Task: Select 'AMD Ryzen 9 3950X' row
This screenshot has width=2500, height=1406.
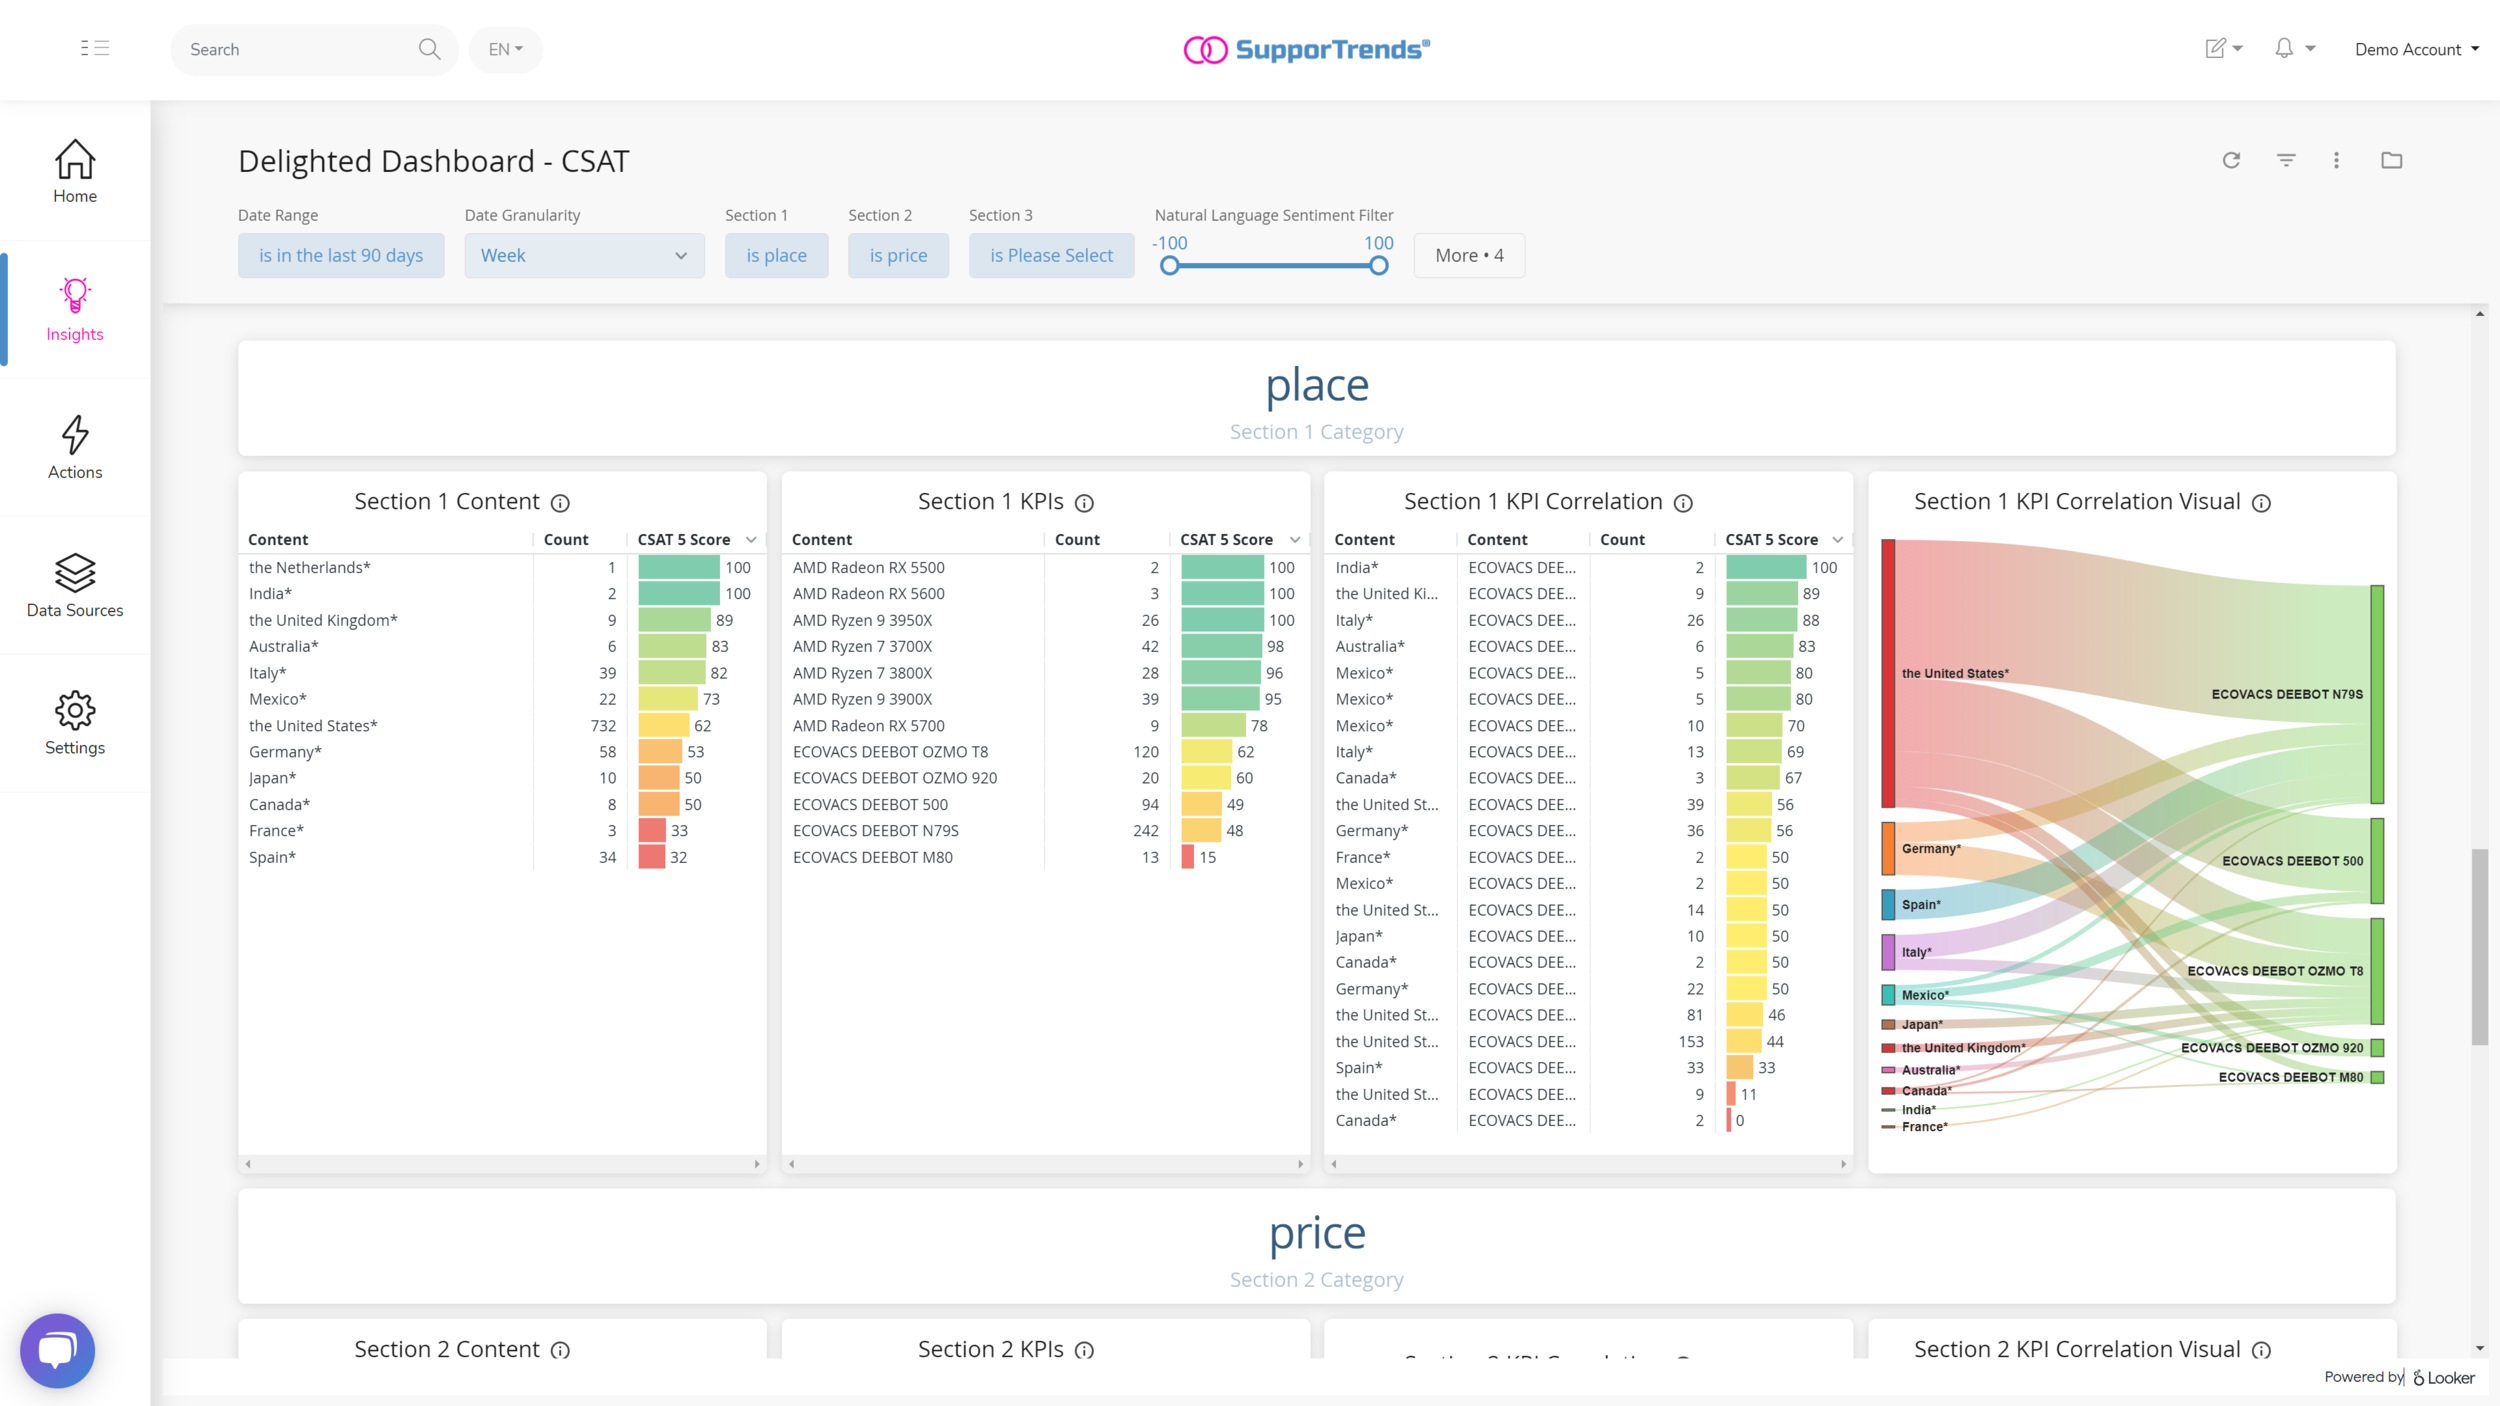Action: coord(1045,620)
